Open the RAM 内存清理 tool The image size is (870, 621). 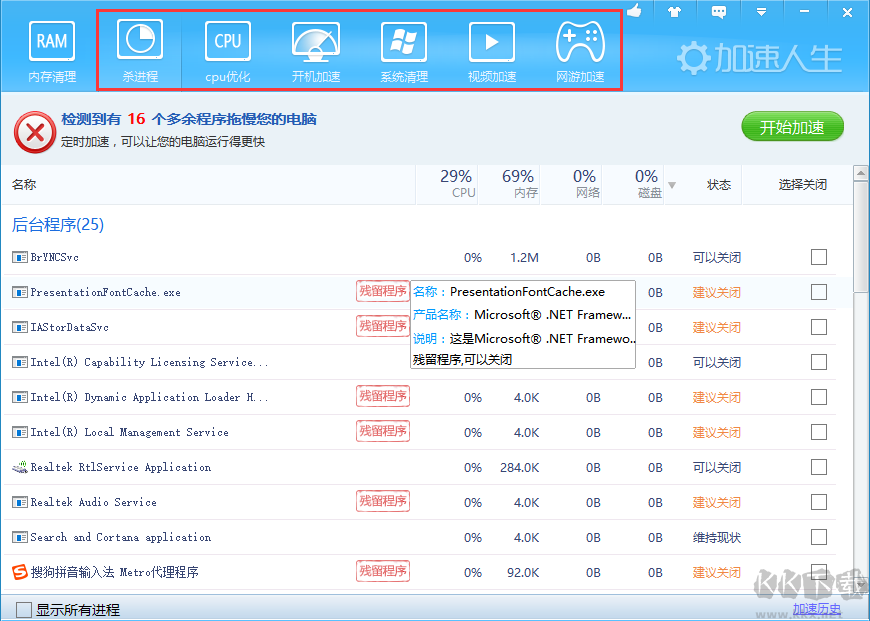(x=52, y=51)
